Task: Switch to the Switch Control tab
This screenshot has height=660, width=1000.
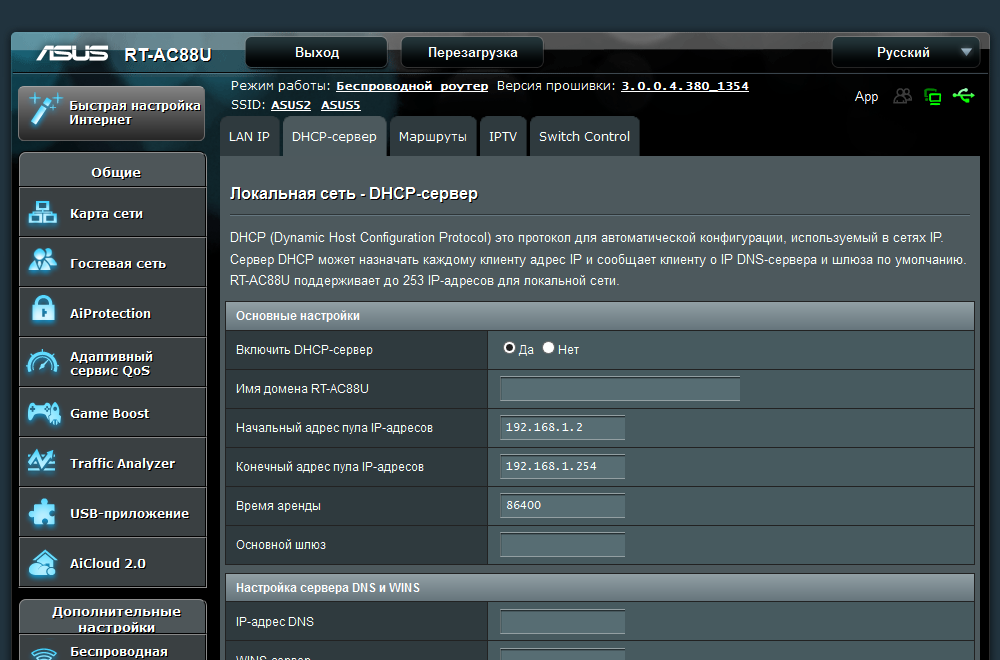Action: point(584,137)
